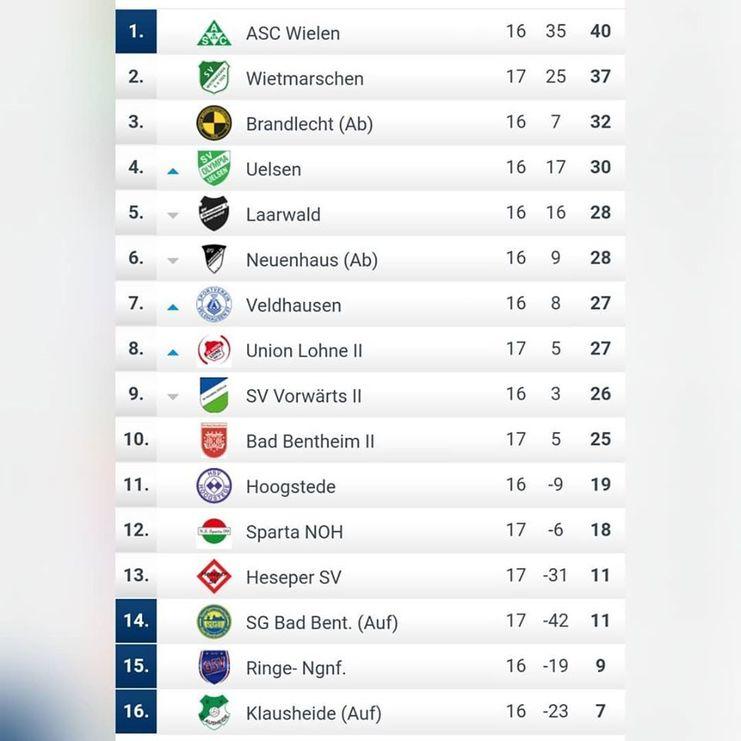Click the Klausheide green crest
This screenshot has width=741, height=741.
[214, 712]
